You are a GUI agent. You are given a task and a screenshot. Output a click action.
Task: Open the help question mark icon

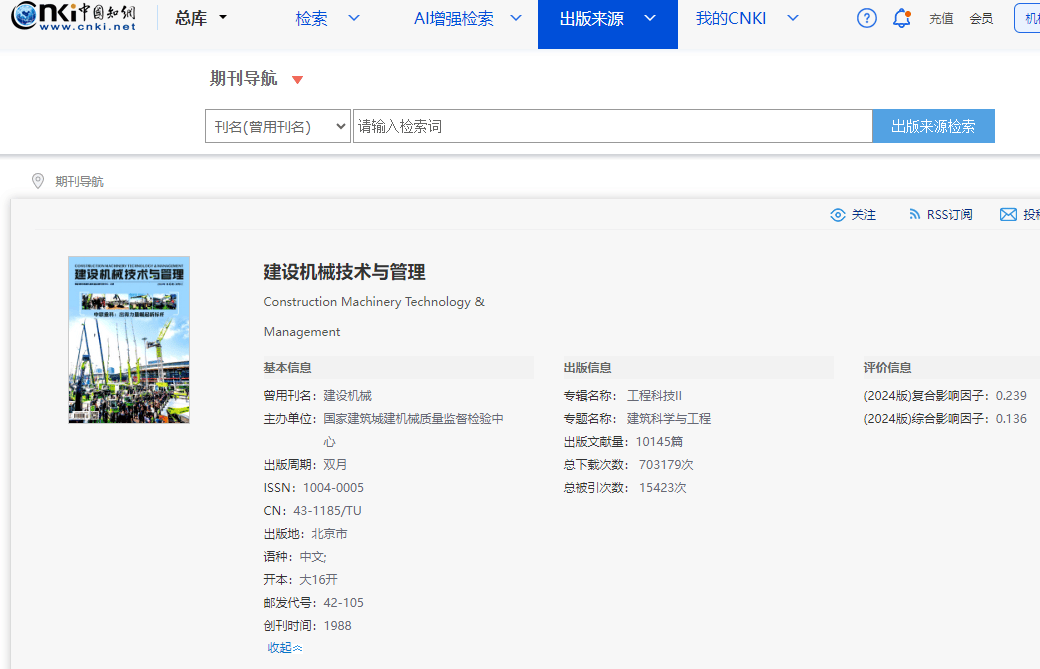tap(866, 18)
